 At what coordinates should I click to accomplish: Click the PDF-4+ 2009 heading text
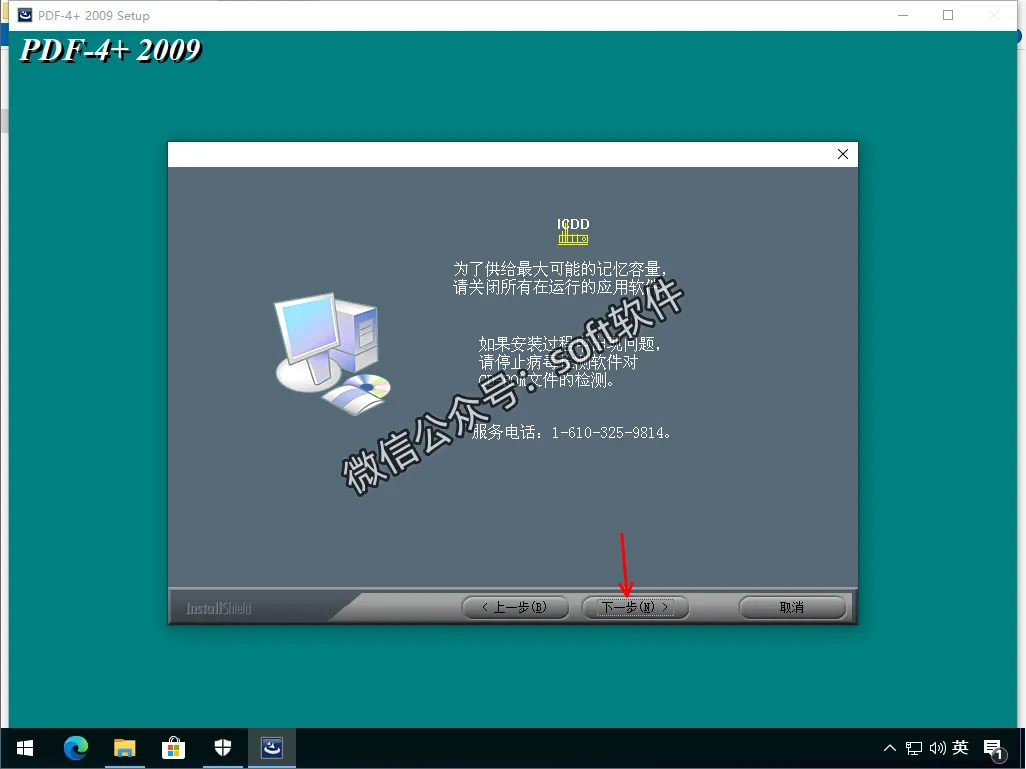tap(111, 50)
